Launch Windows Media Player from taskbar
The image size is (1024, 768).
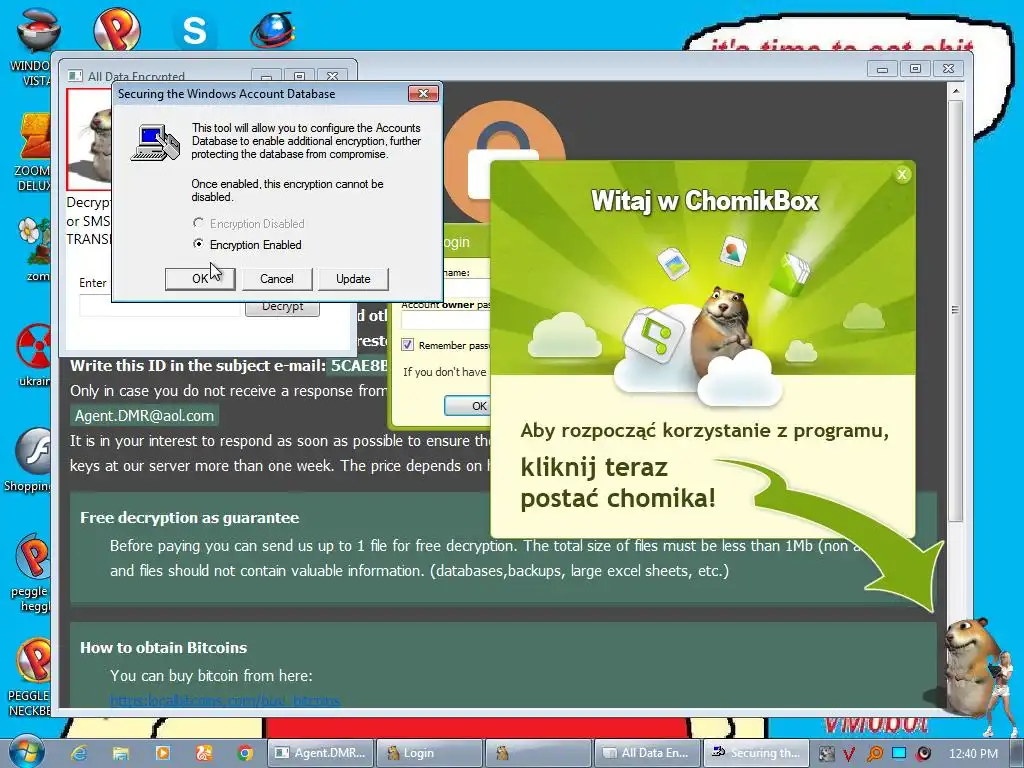pos(163,753)
